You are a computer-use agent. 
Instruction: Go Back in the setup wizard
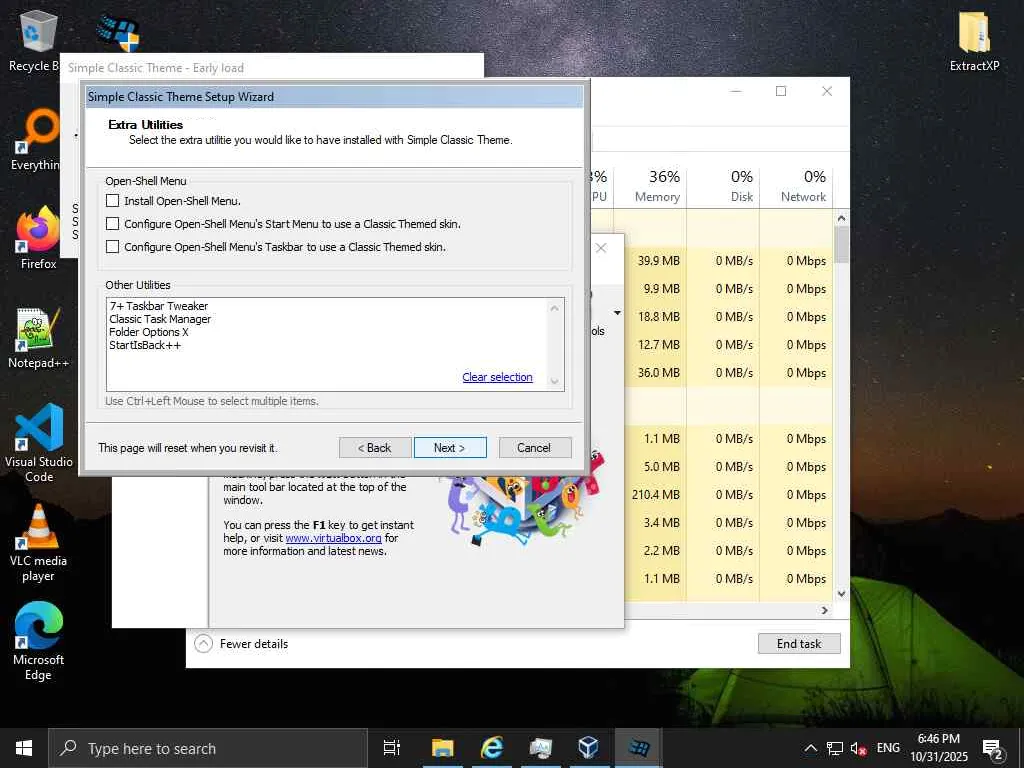pos(375,447)
